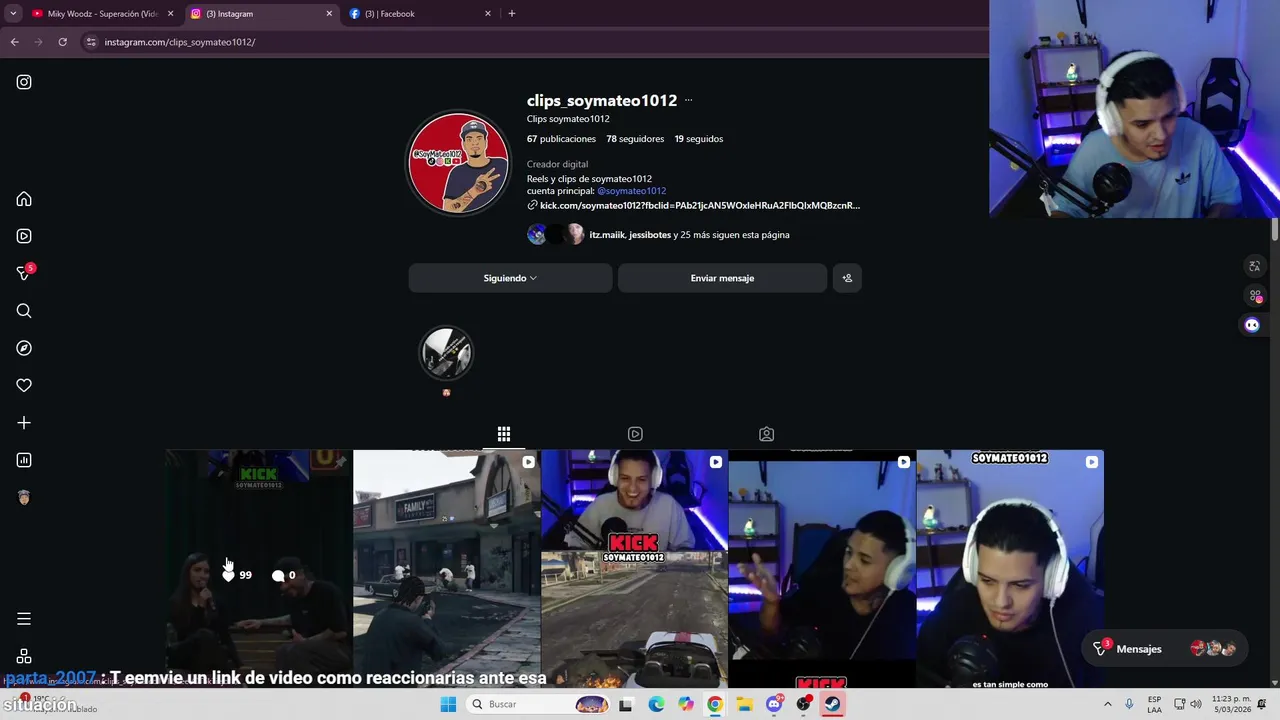Open notifications heart icon in sidebar
This screenshot has height=720, width=1280.
pyautogui.click(x=24, y=385)
